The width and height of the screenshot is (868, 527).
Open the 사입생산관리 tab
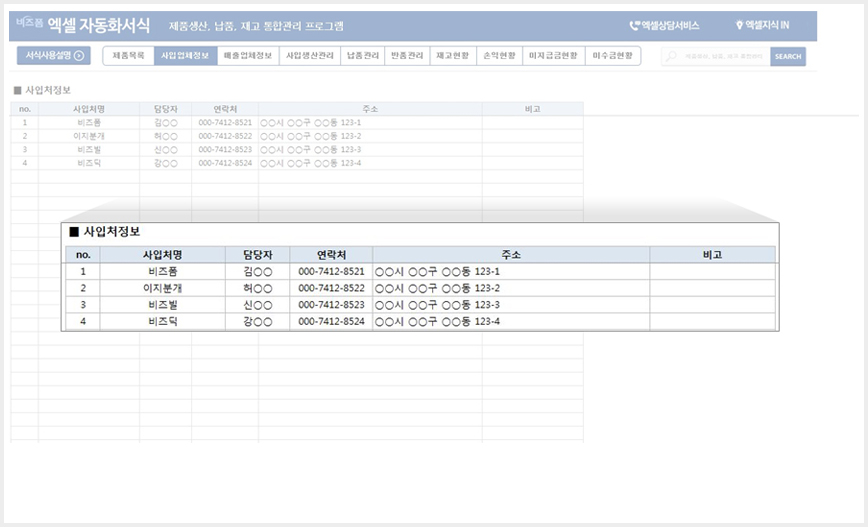point(310,55)
